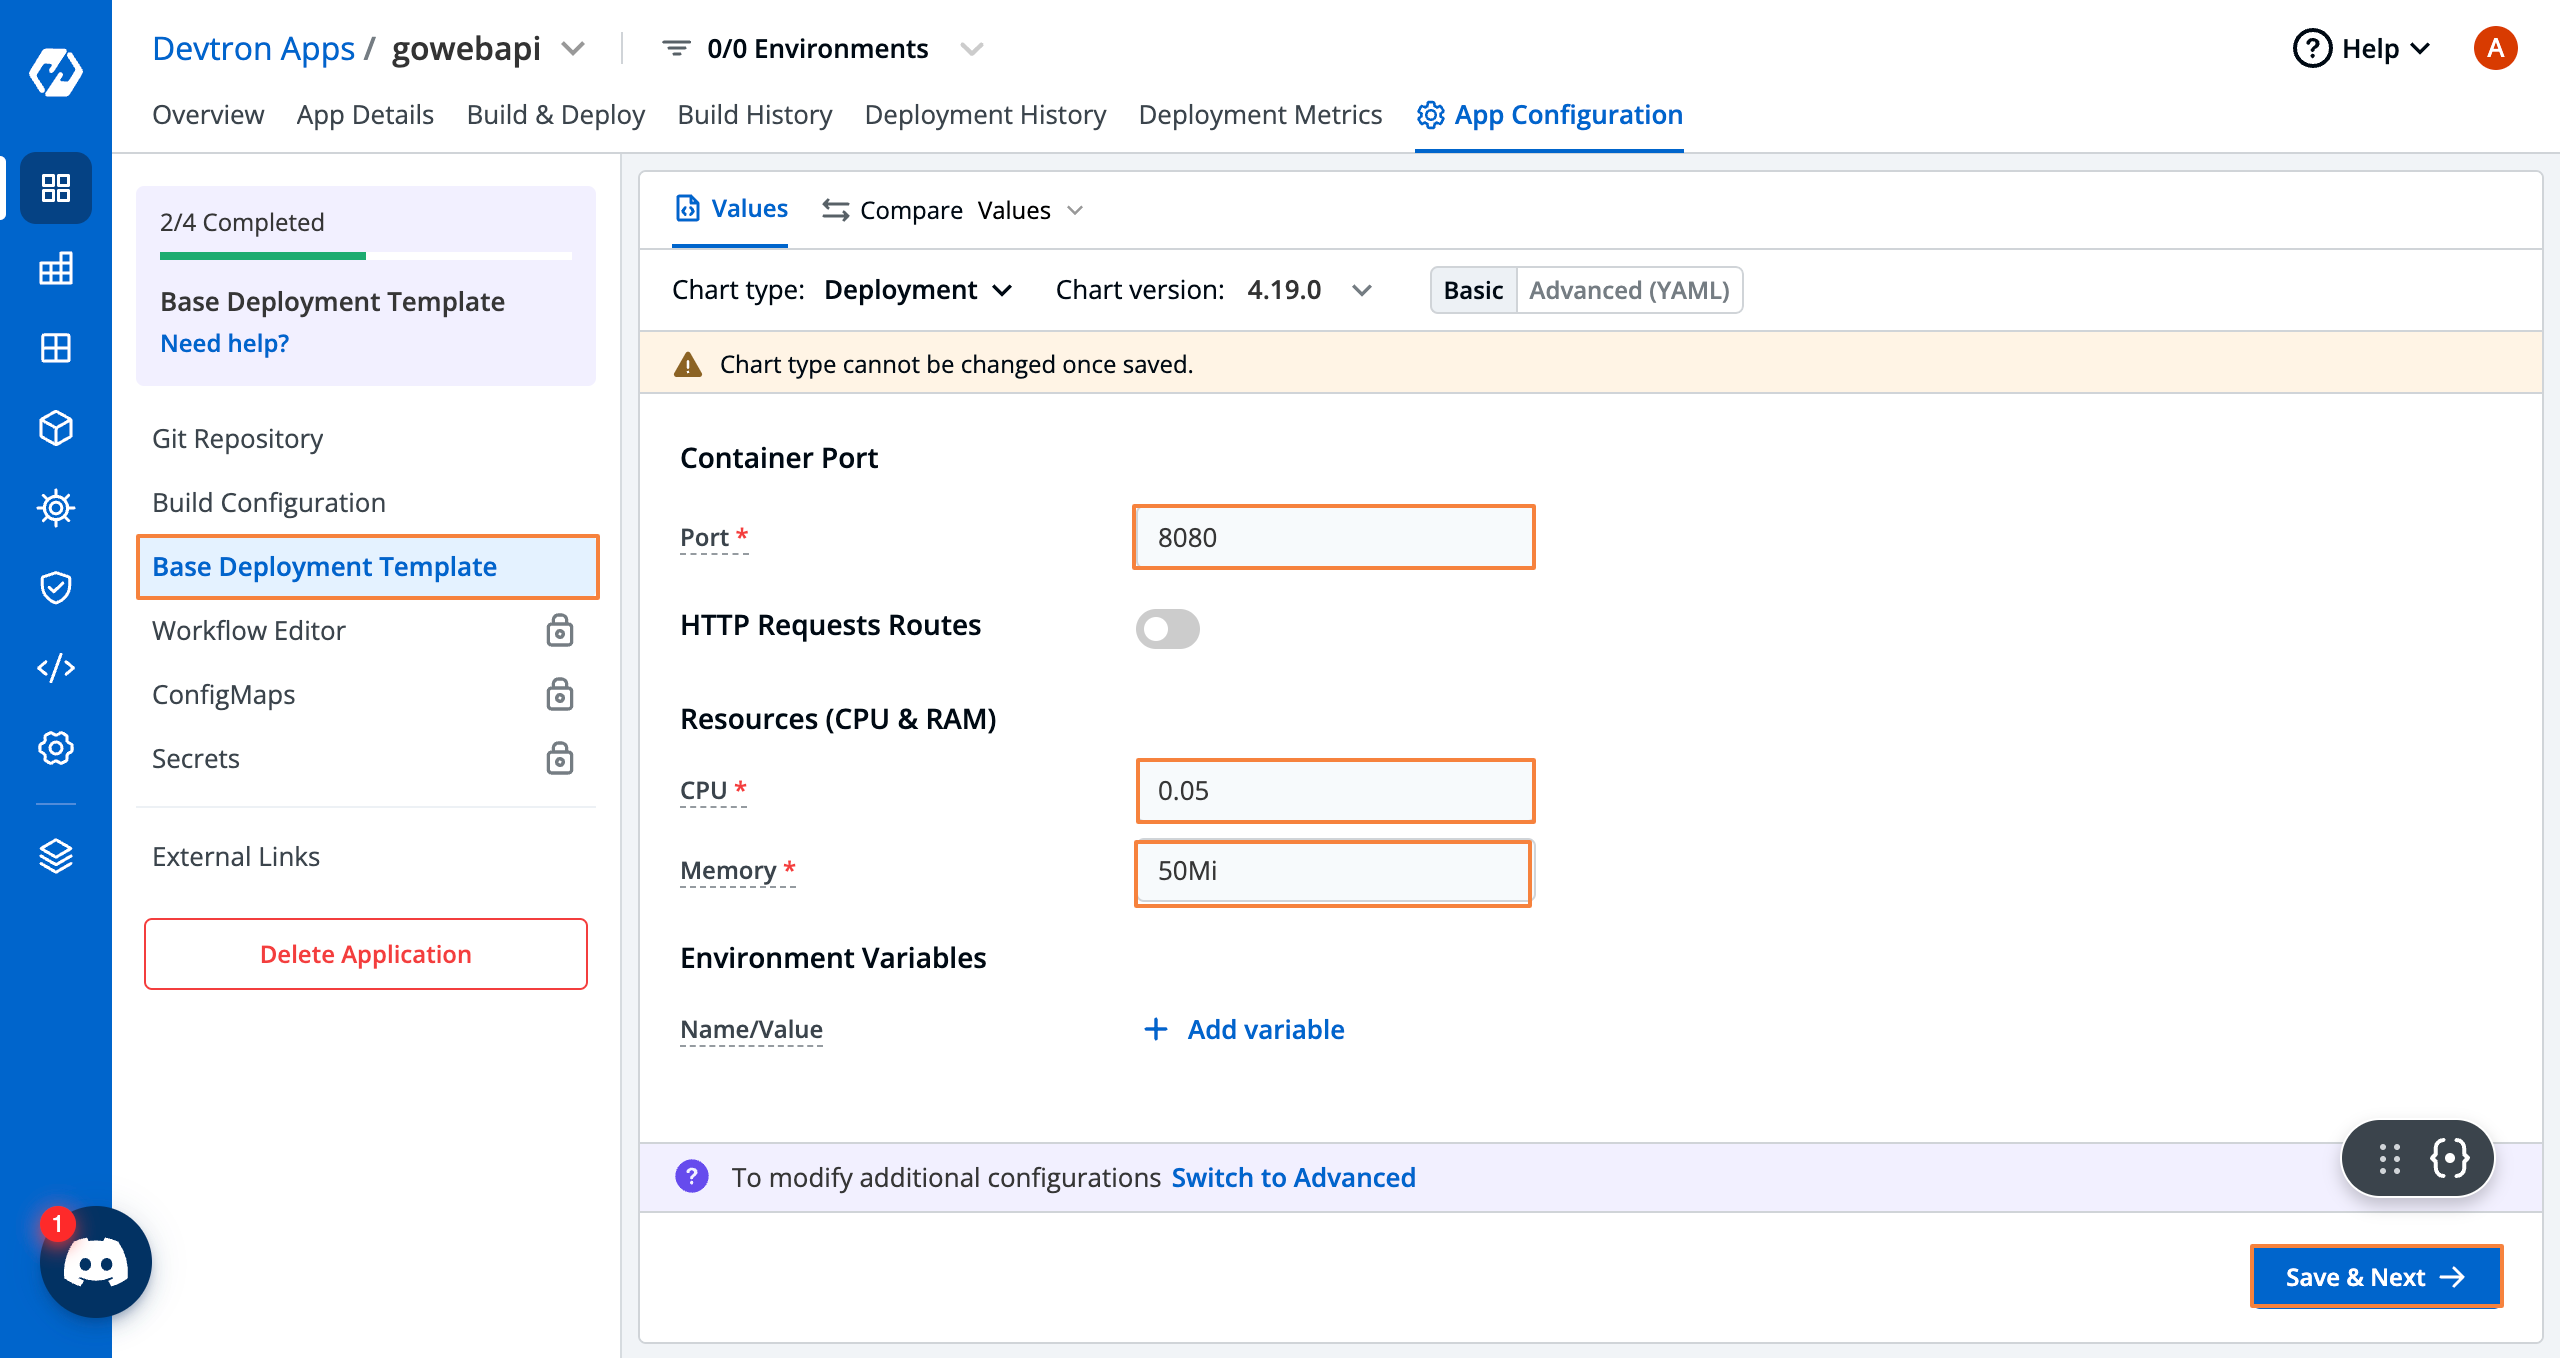Switch to the Overview tab
The image size is (2560, 1358).
(x=208, y=115)
